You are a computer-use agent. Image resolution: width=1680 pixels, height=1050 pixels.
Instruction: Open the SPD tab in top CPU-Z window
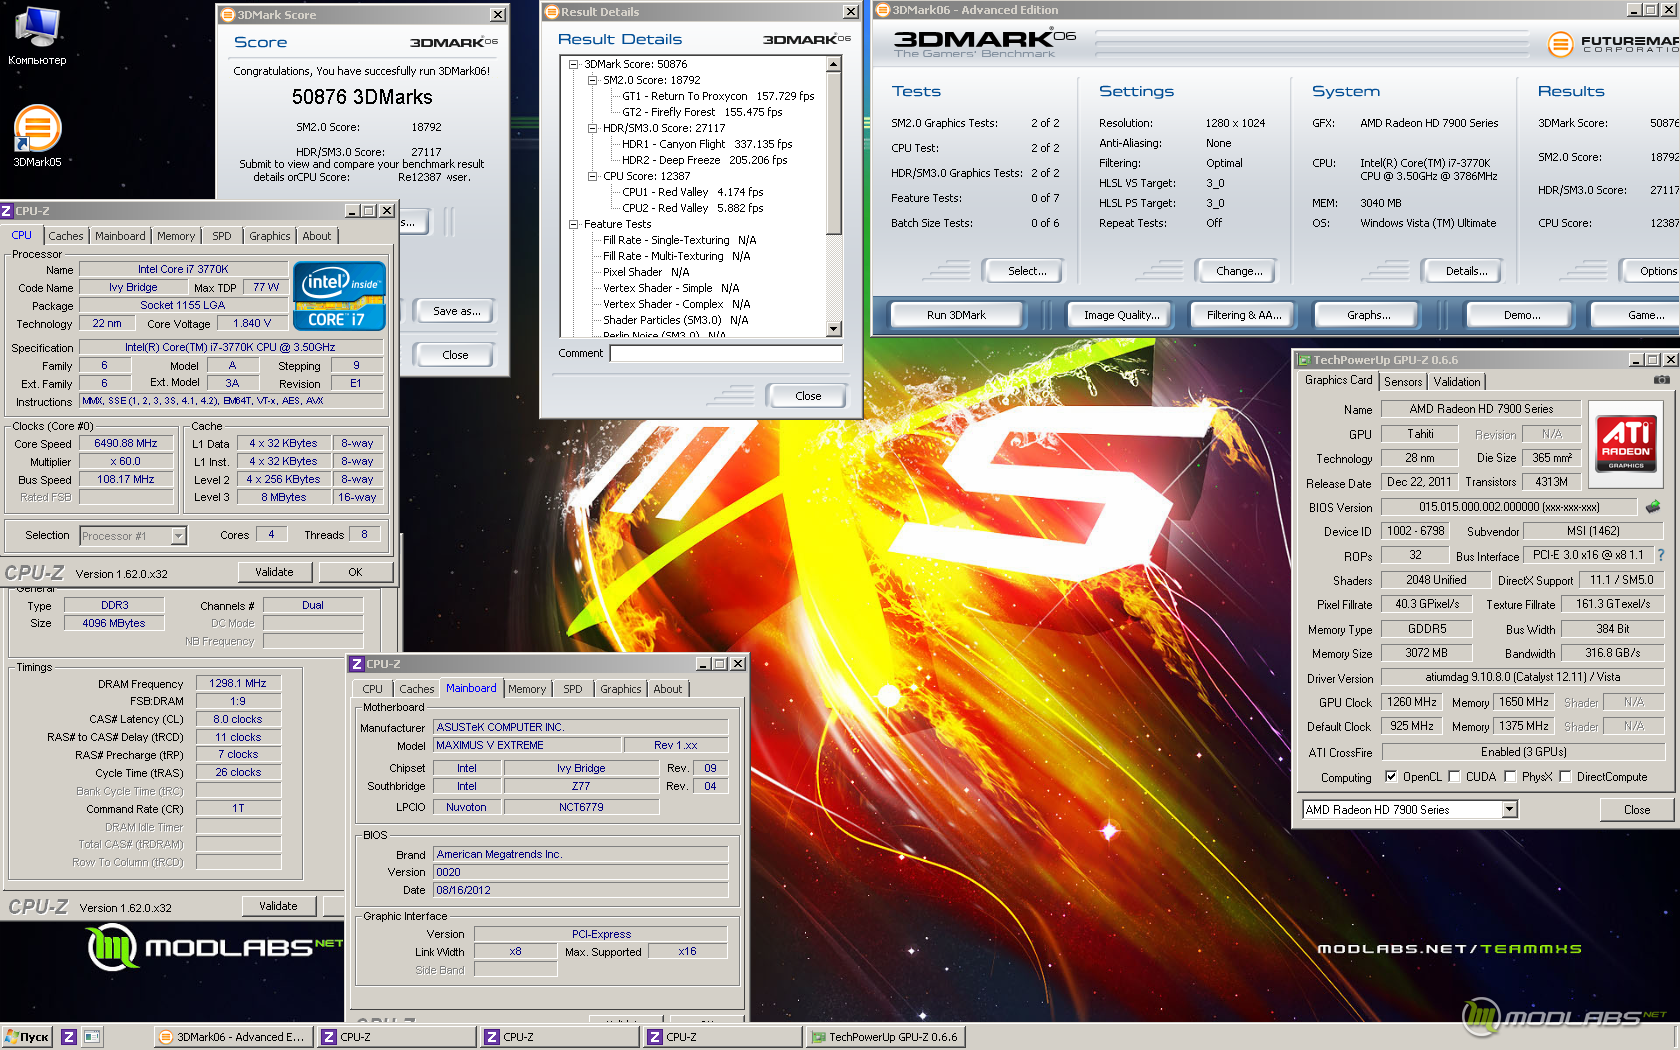tap(222, 236)
